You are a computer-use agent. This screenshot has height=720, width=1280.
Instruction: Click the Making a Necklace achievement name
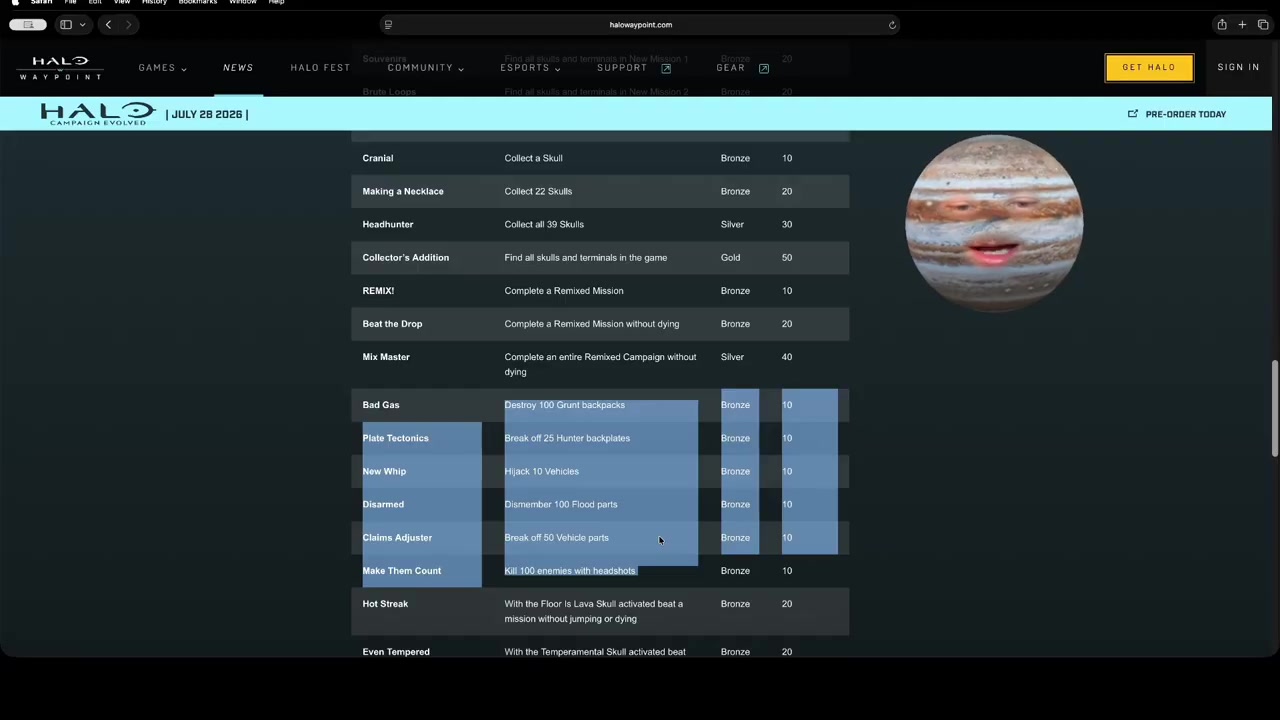(403, 191)
